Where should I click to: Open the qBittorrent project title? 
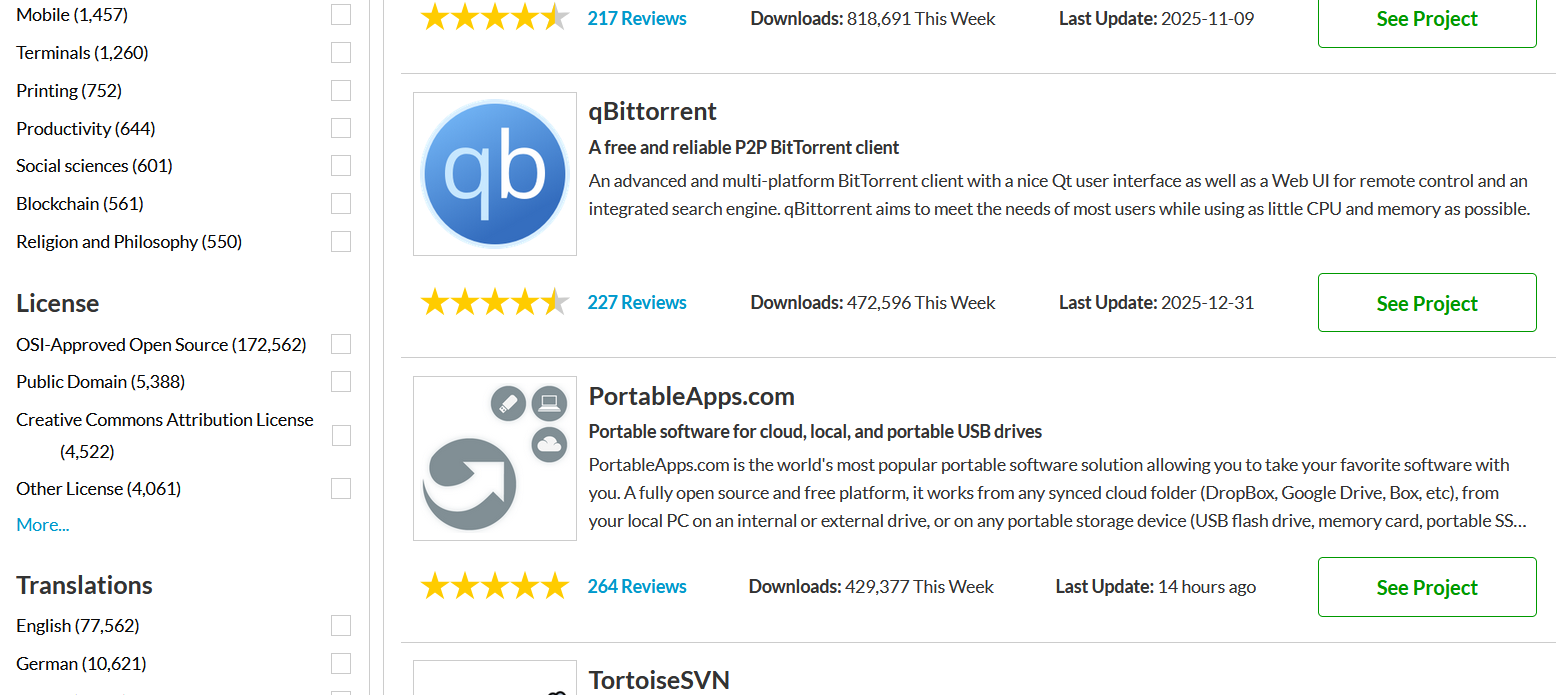pyautogui.click(x=652, y=111)
